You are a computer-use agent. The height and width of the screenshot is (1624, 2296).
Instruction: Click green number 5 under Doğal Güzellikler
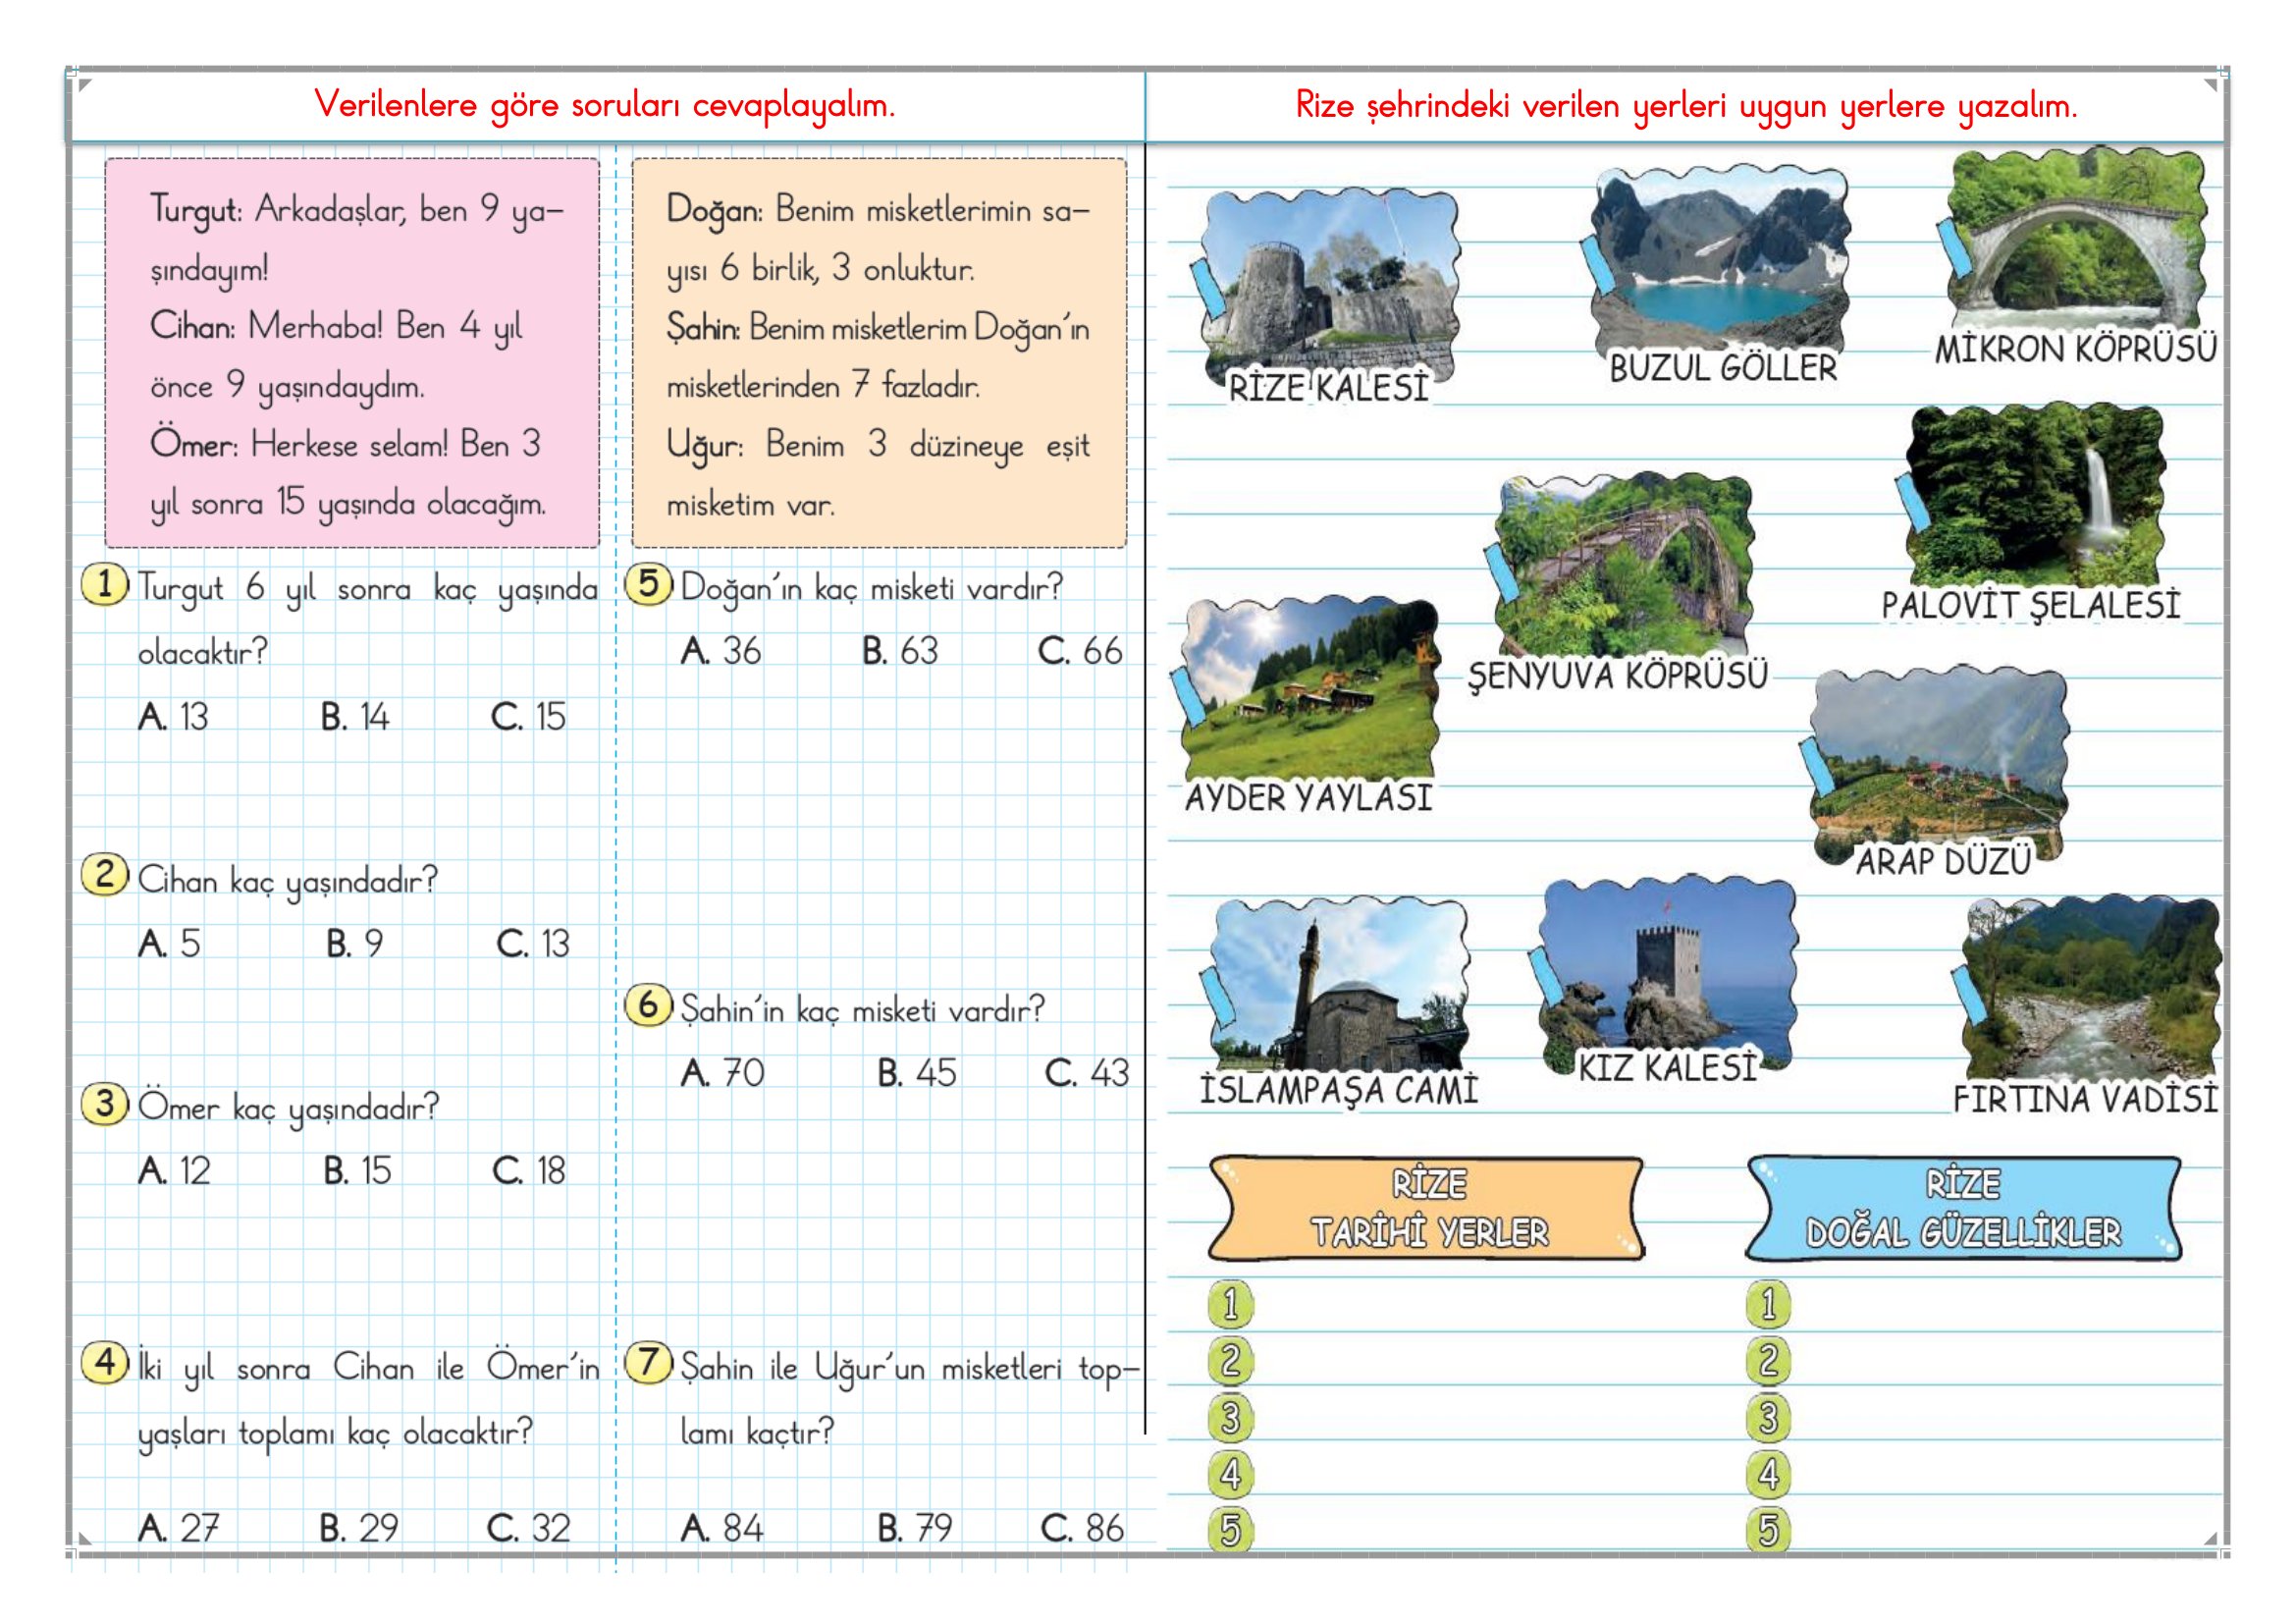pyautogui.click(x=1768, y=1530)
